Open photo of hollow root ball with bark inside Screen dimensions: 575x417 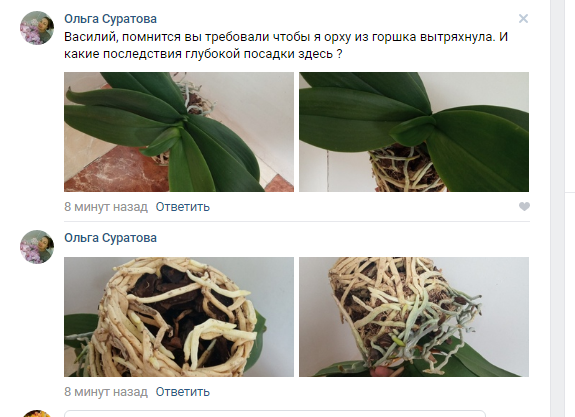(x=179, y=317)
